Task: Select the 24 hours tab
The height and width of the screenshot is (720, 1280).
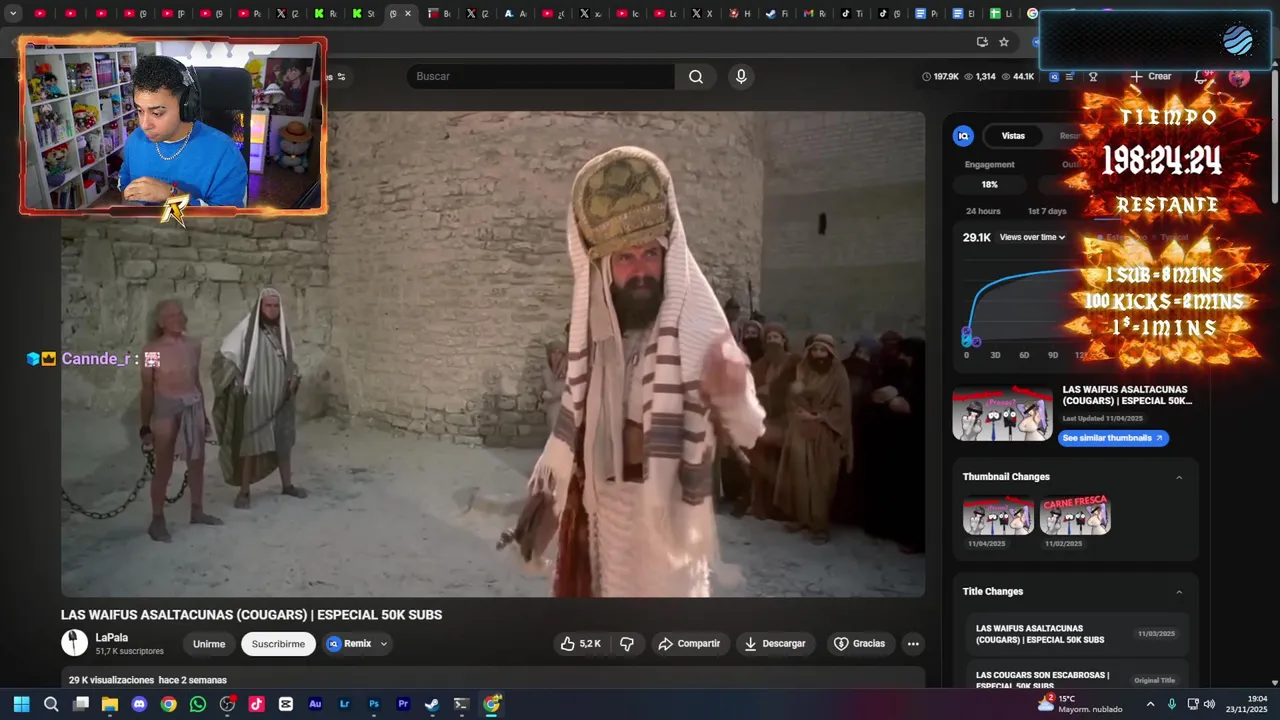Action: coord(983,211)
